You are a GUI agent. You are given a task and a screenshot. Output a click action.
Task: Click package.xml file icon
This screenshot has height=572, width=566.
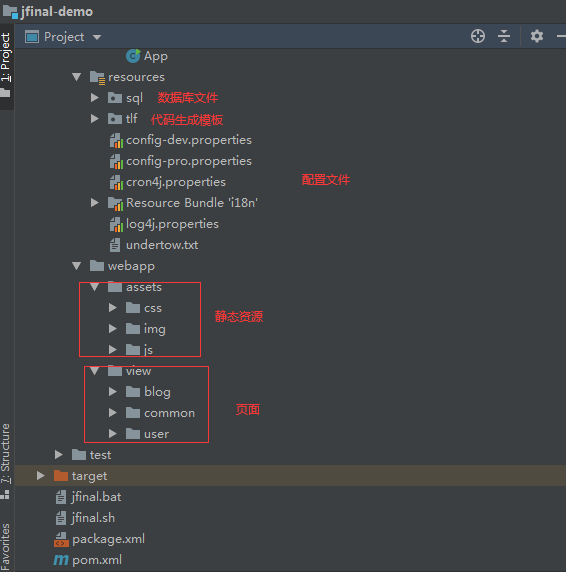click(61, 540)
